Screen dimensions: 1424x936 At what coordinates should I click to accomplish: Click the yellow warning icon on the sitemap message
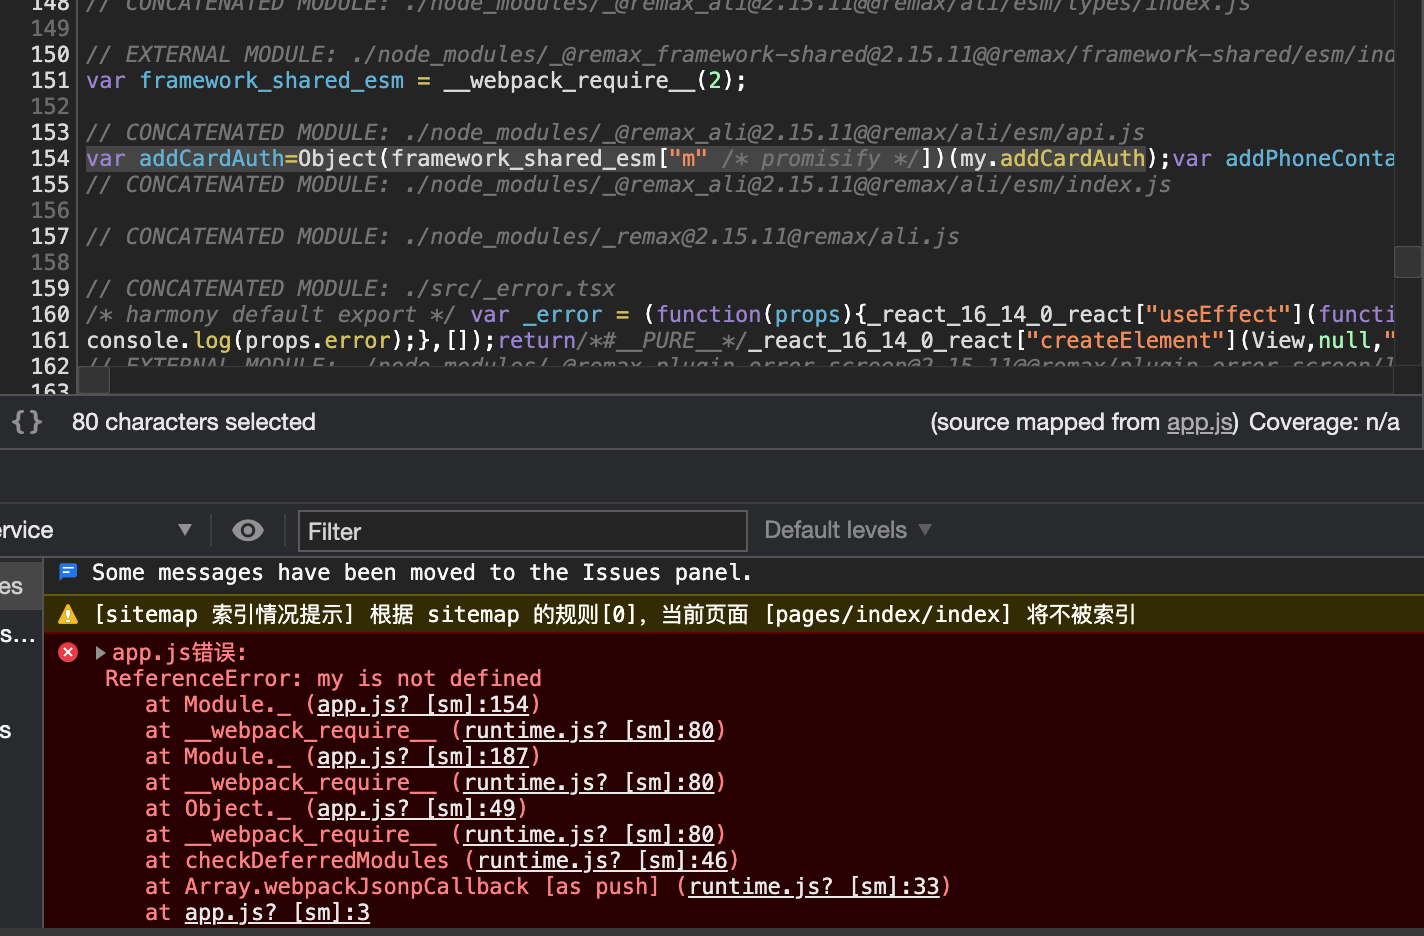[x=68, y=614]
